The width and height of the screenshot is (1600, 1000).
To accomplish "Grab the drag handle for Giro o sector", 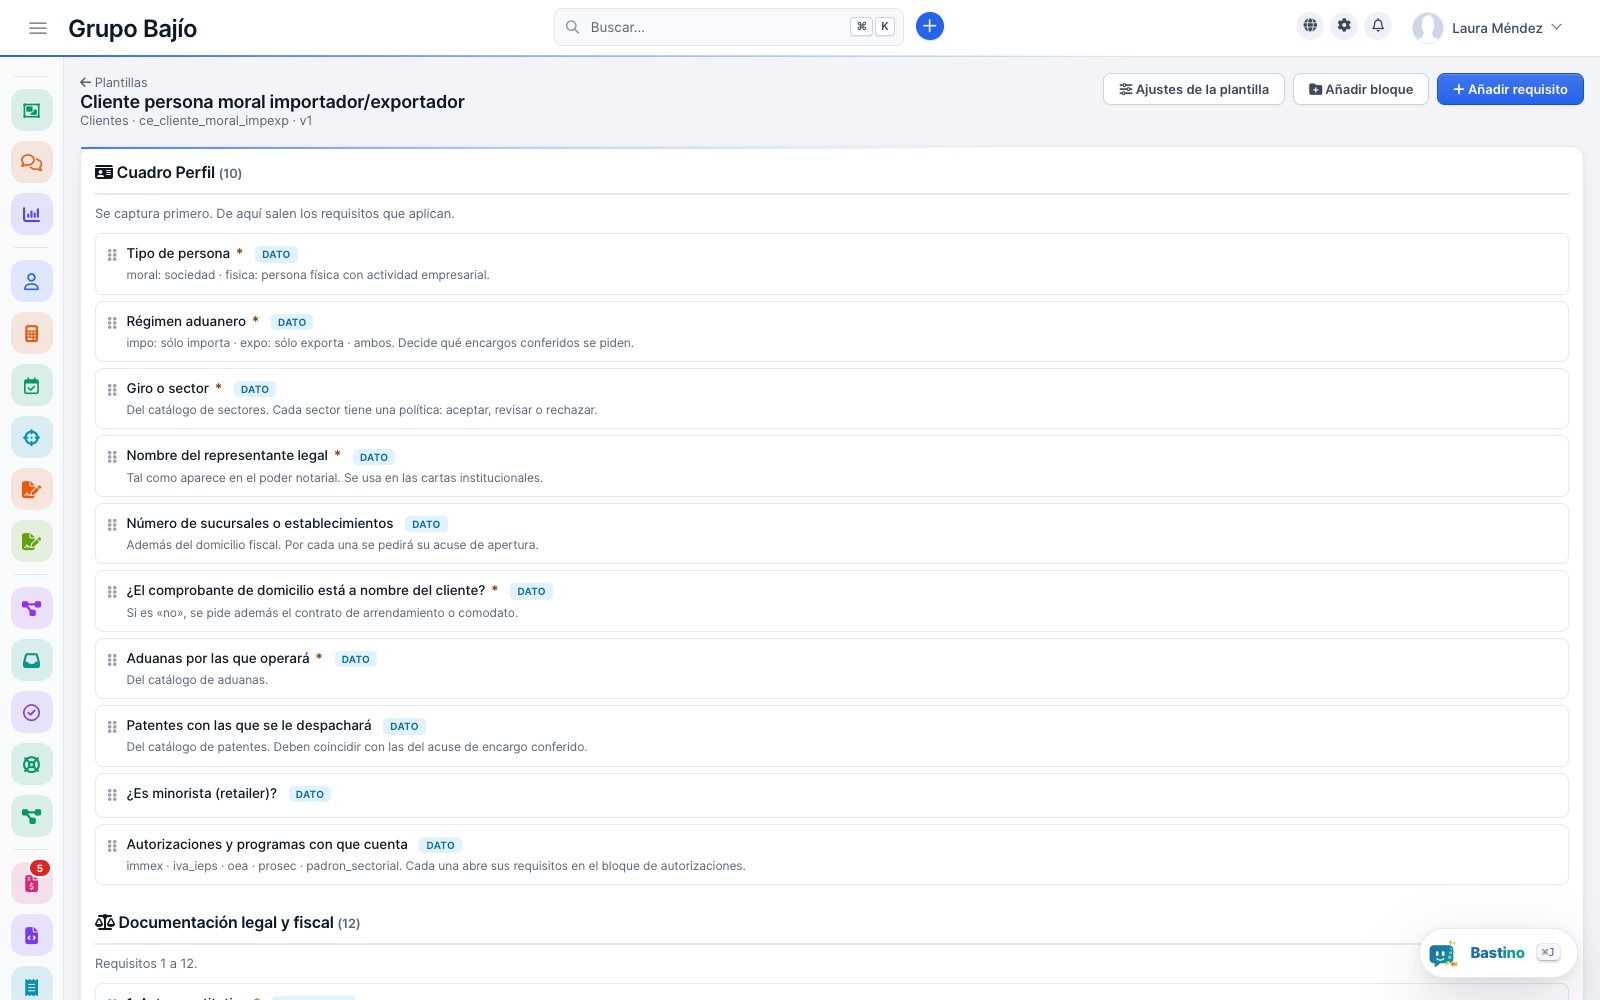I will 112,390.
